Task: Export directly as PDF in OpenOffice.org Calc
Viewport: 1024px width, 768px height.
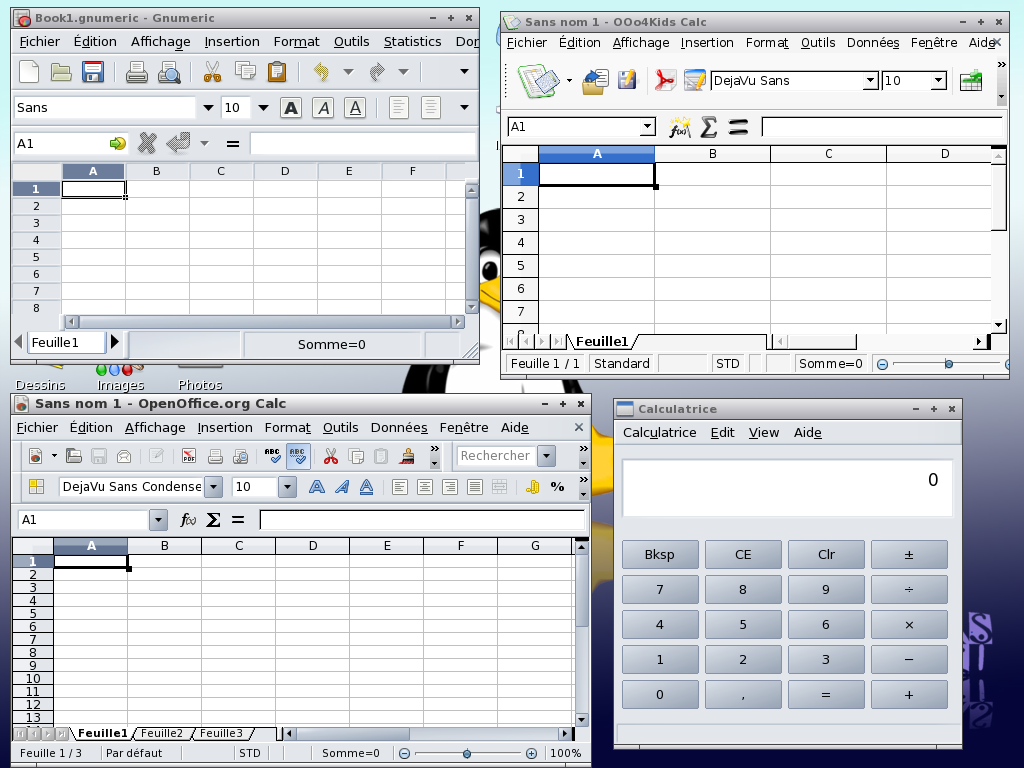Action: (x=189, y=456)
